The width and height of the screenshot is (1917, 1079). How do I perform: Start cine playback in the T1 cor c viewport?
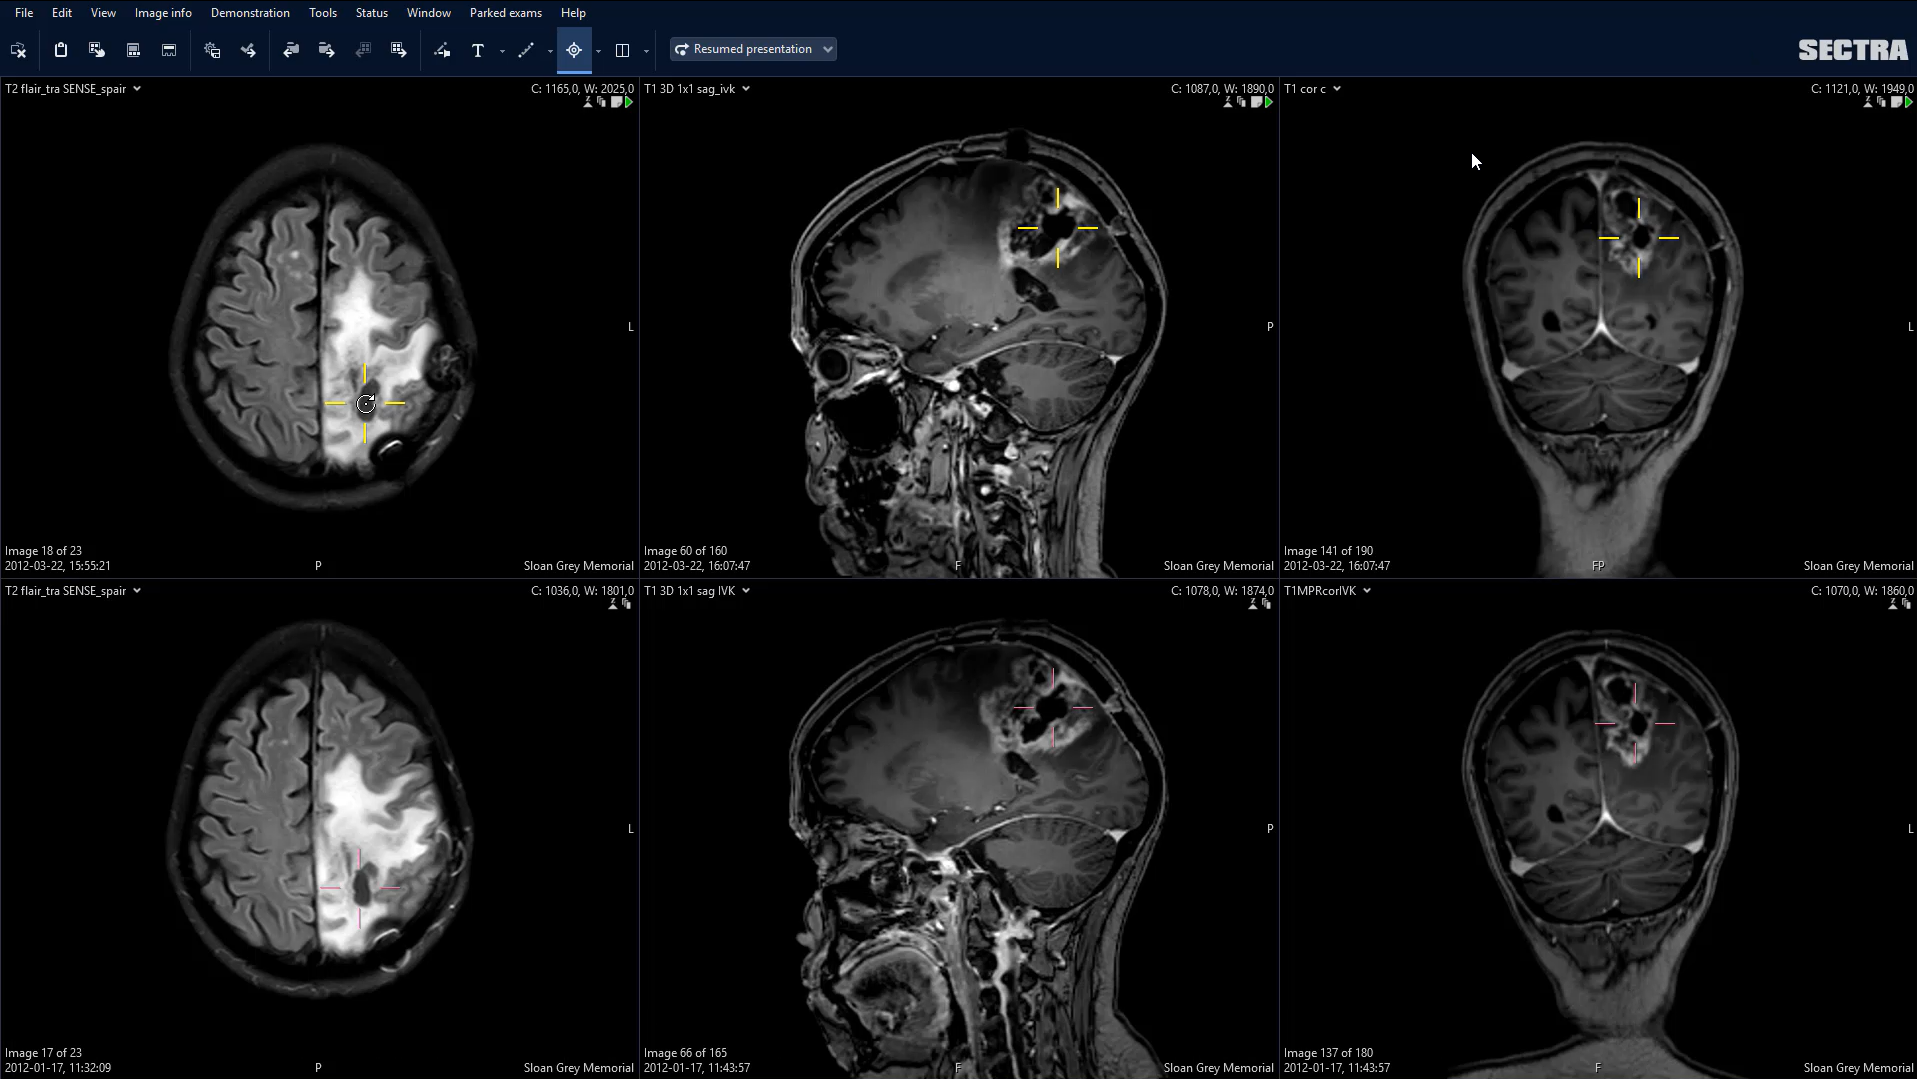(x=1907, y=101)
